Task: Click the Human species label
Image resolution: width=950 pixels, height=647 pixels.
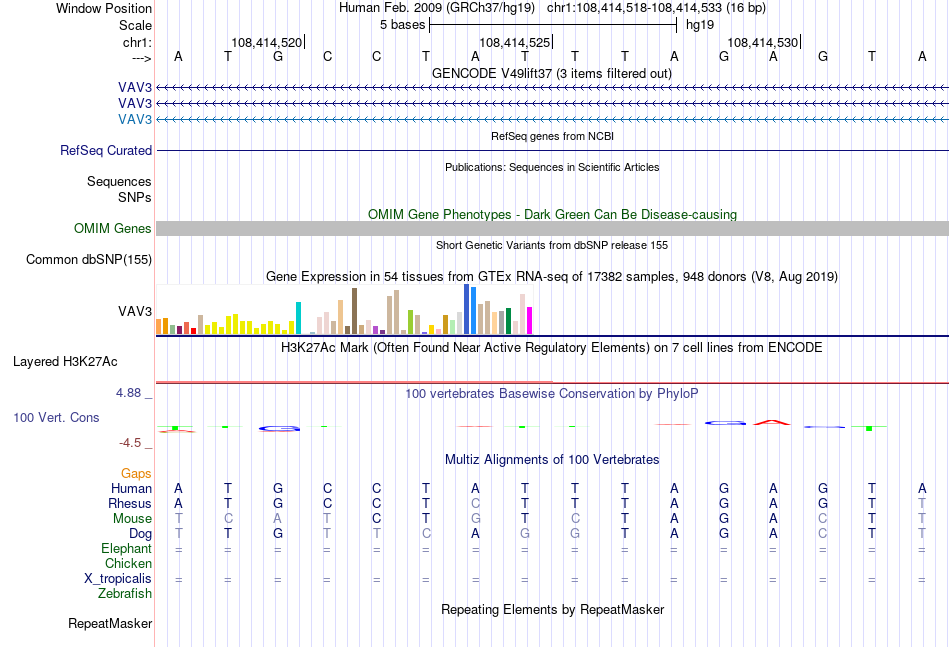Action: click(x=131, y=489)
